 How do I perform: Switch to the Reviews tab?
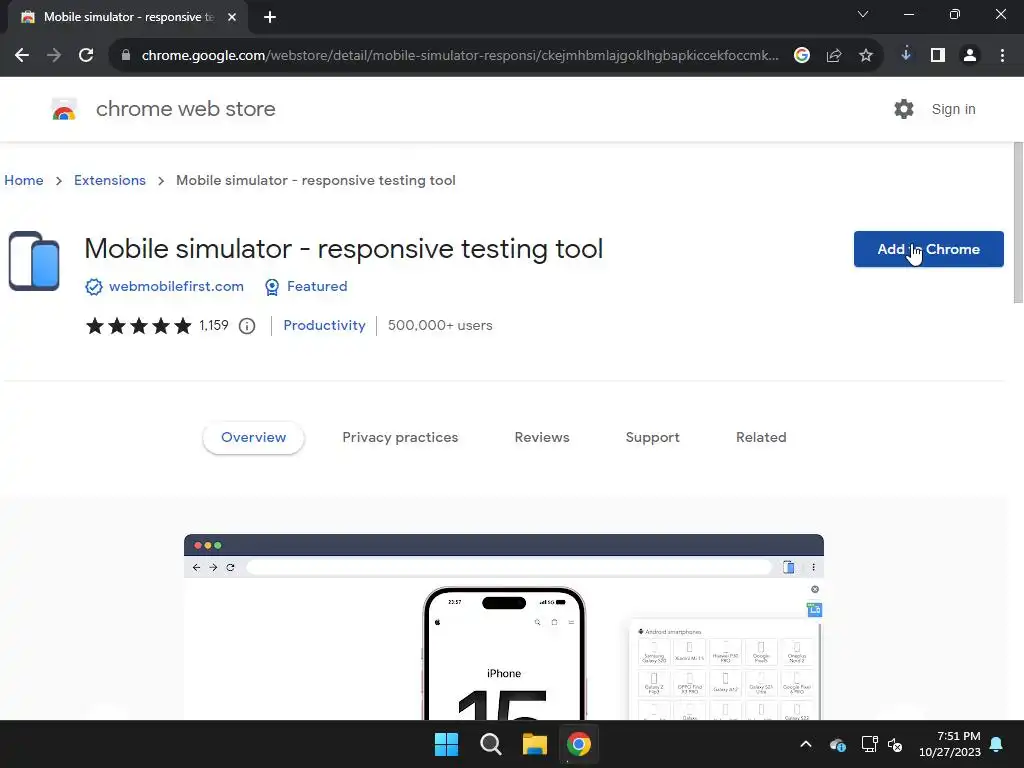(x=542, y=438)
